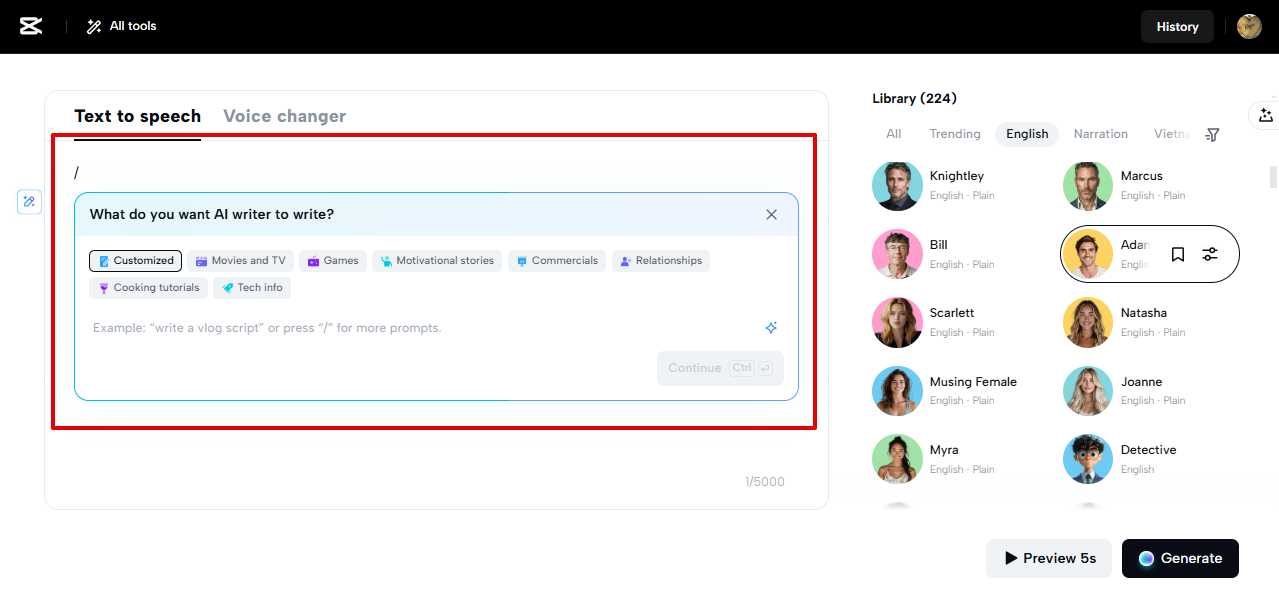Click the Adam voice avatar
1279x607 pixels.
tap(1087, 254)
